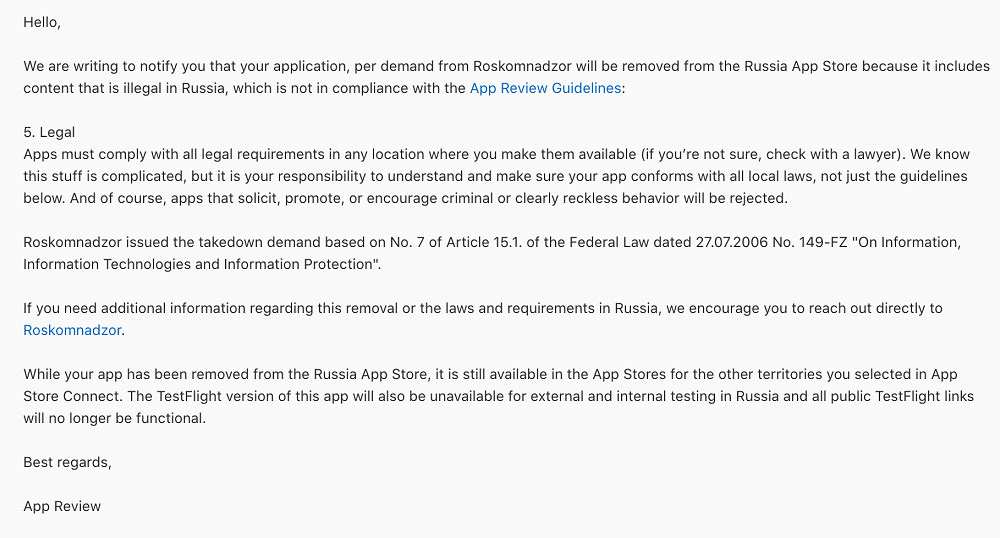Click 'We are writing to notify you'
The height and width of the screenshot is (538, 1000).
pos(115,66)
